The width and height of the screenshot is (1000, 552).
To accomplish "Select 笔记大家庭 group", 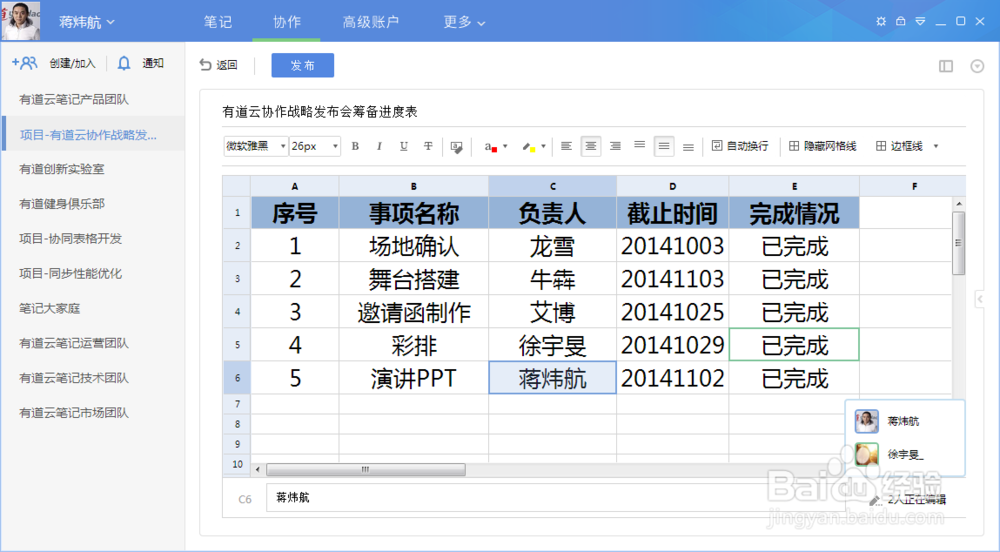I will [x=93, y=309].
